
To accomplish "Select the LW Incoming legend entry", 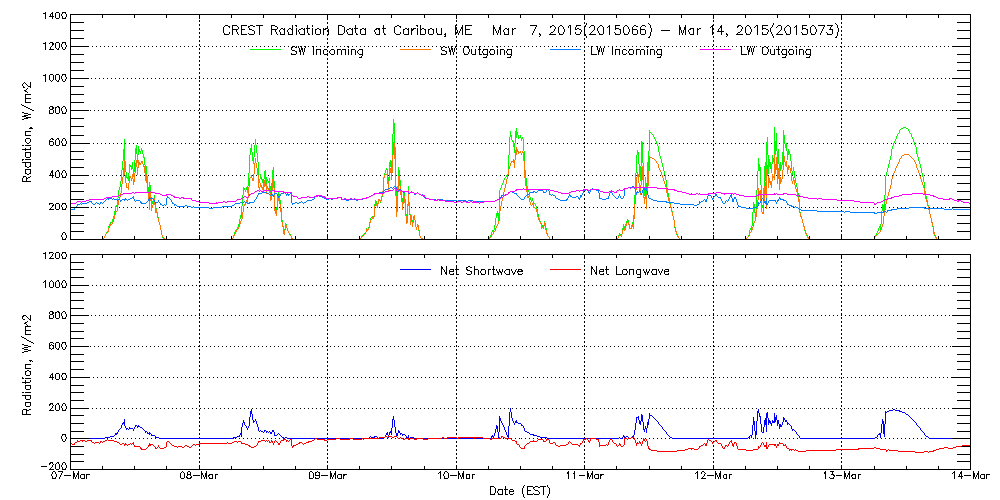I will 624,51.
